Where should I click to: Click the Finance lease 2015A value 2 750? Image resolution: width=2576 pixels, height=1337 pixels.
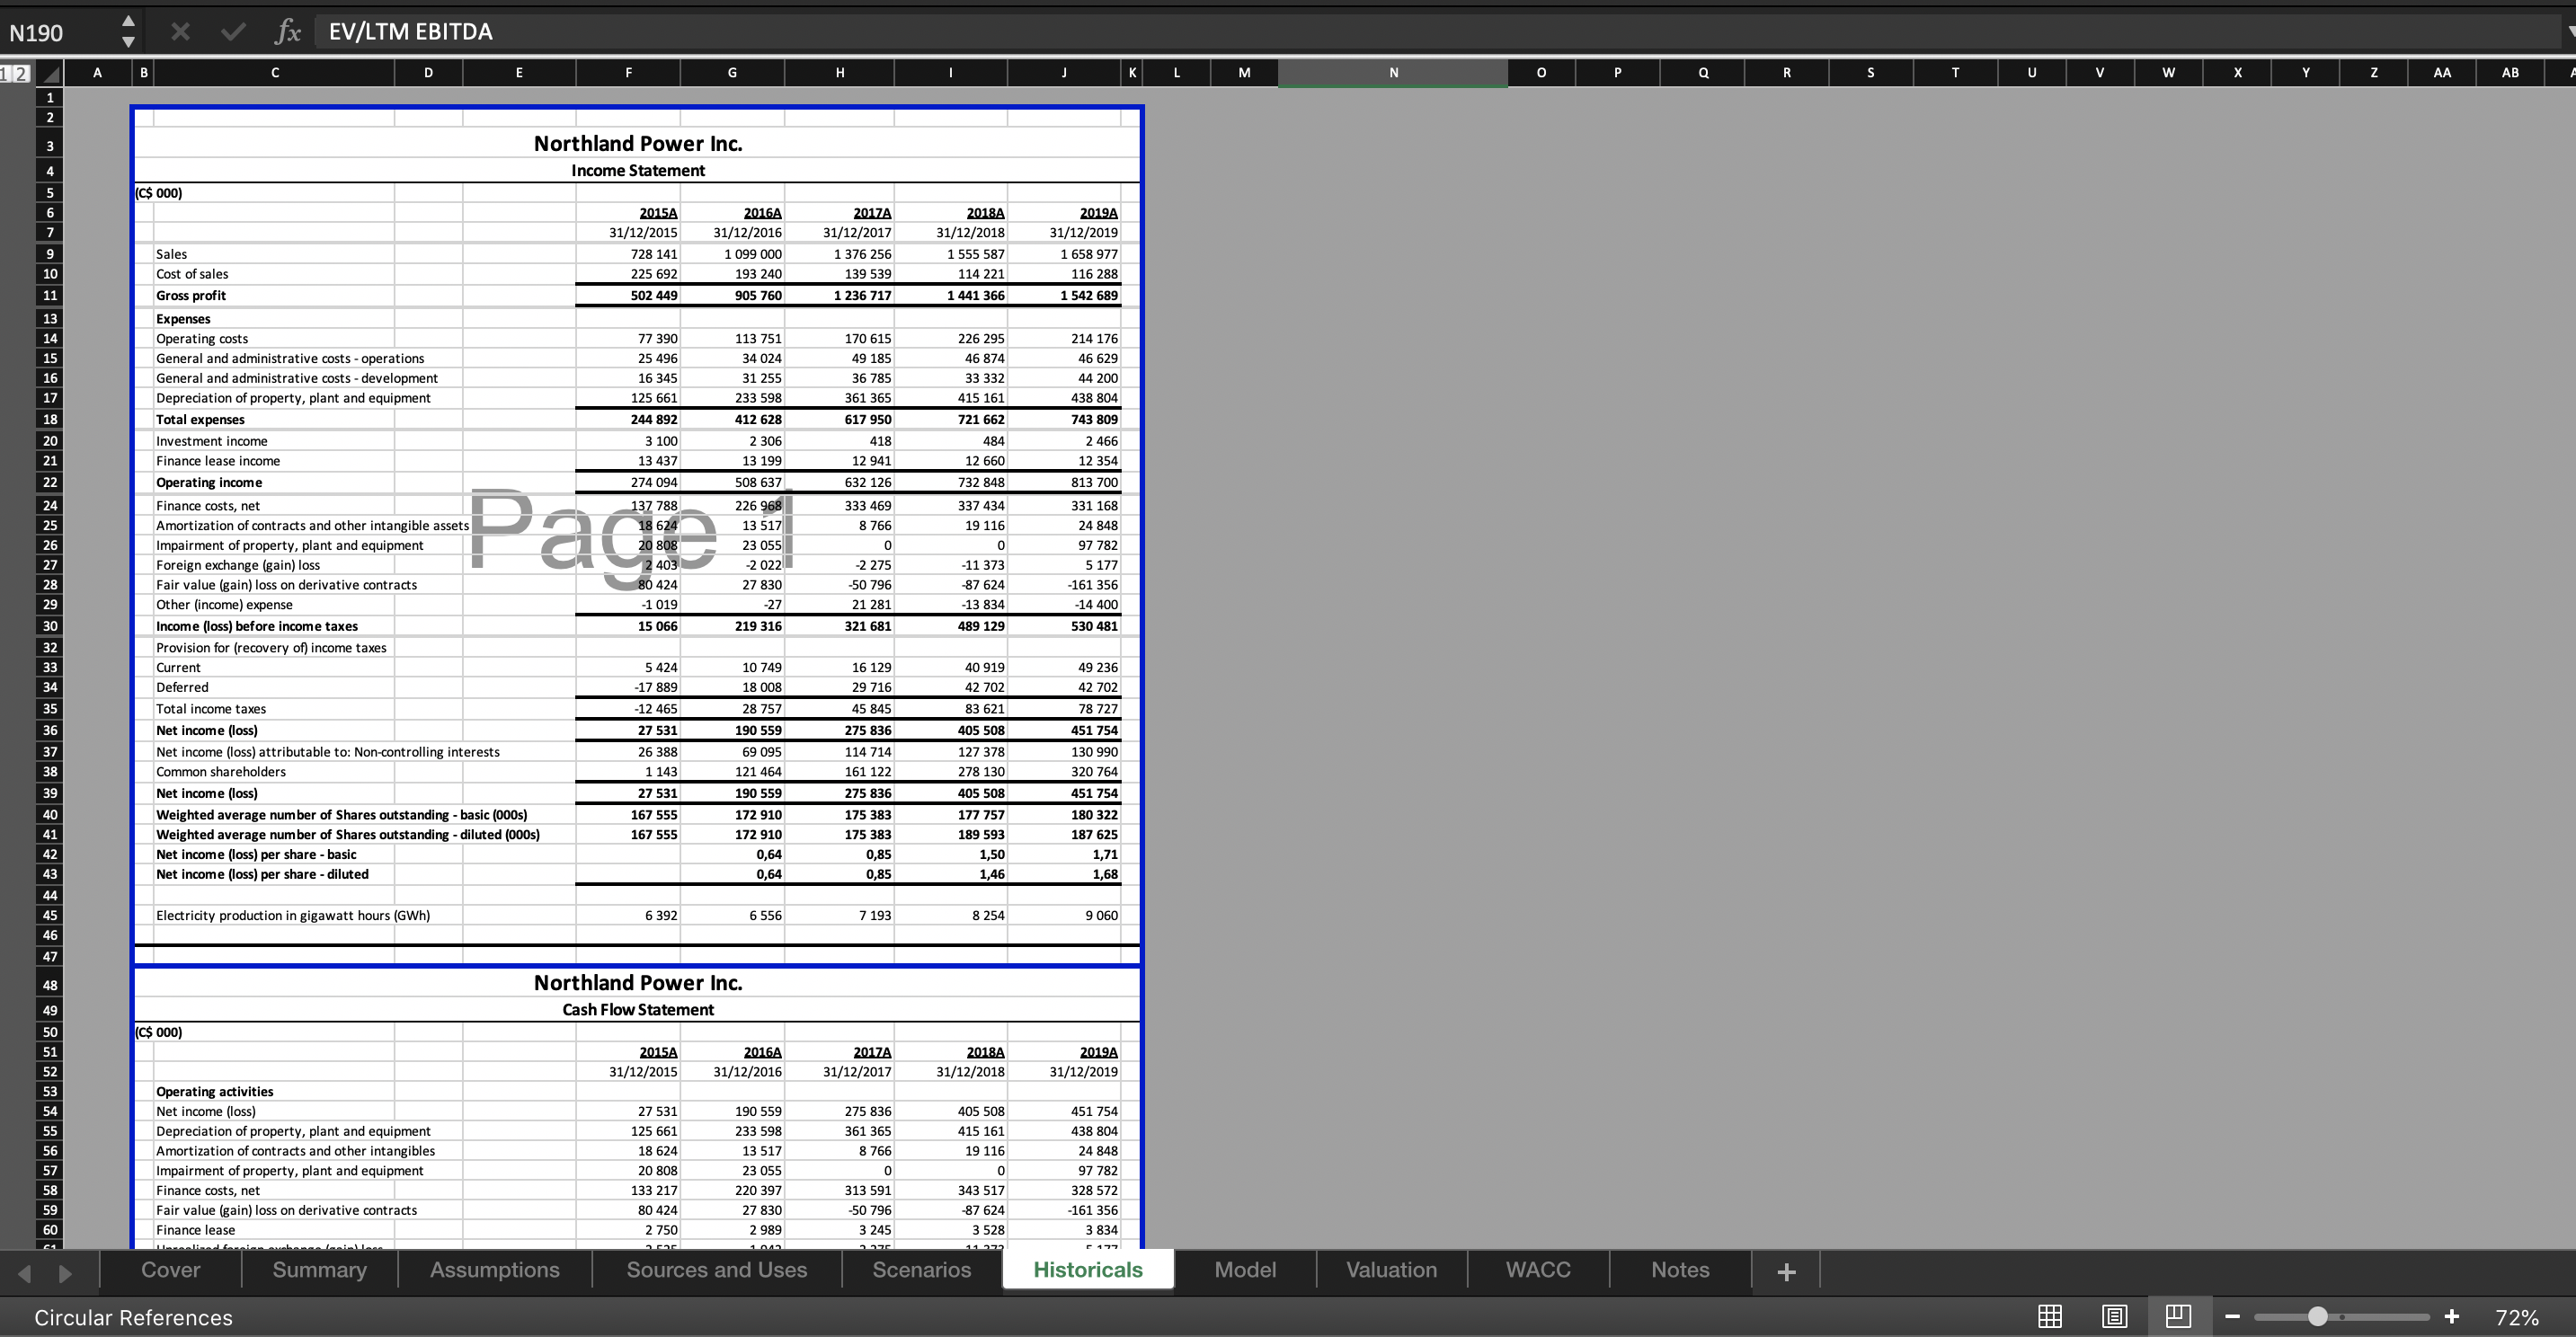(x=661, y=1230)
